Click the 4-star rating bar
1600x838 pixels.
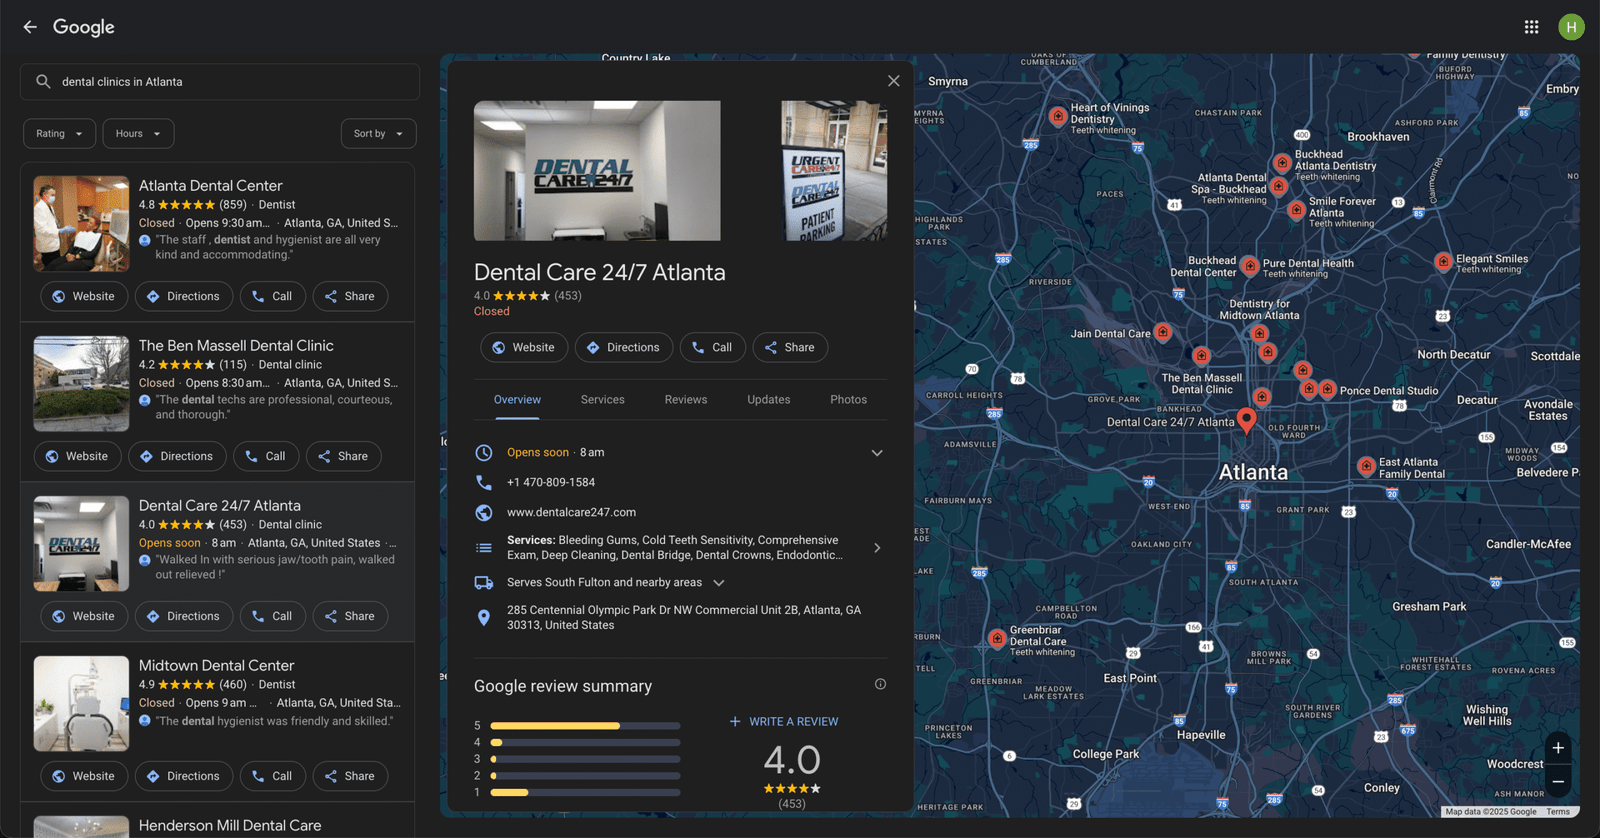[585, 742]
